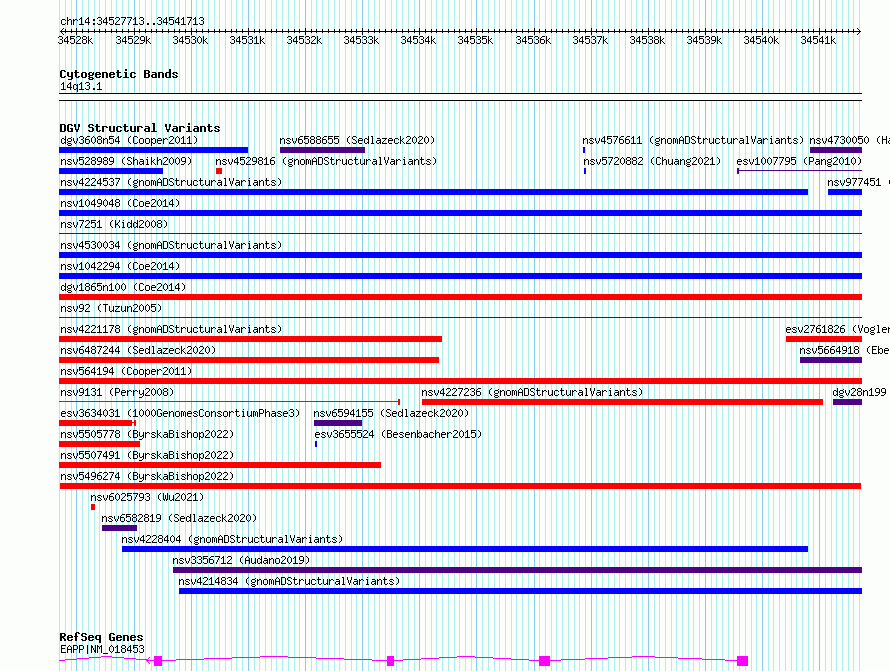Open nsv6588655 (Sedlazeck2020) variant label

(357, 140)
